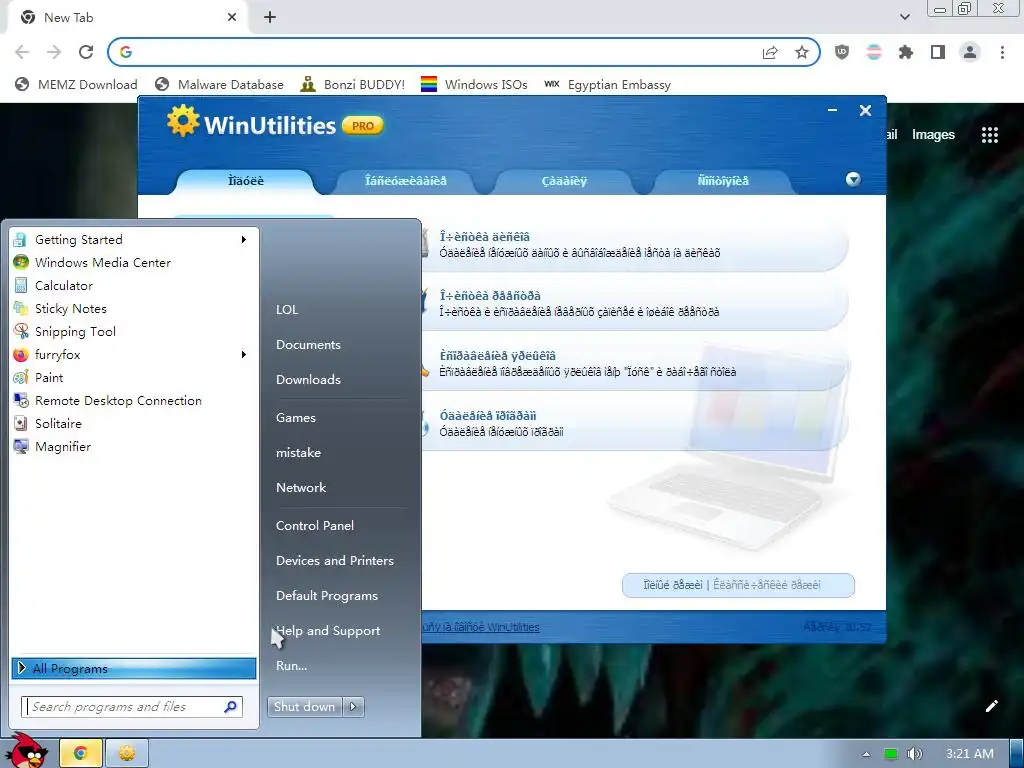Click the green network tray icon
This screenshot has height=768, width=1024.
pyautogui.click(x=891, y=754)
